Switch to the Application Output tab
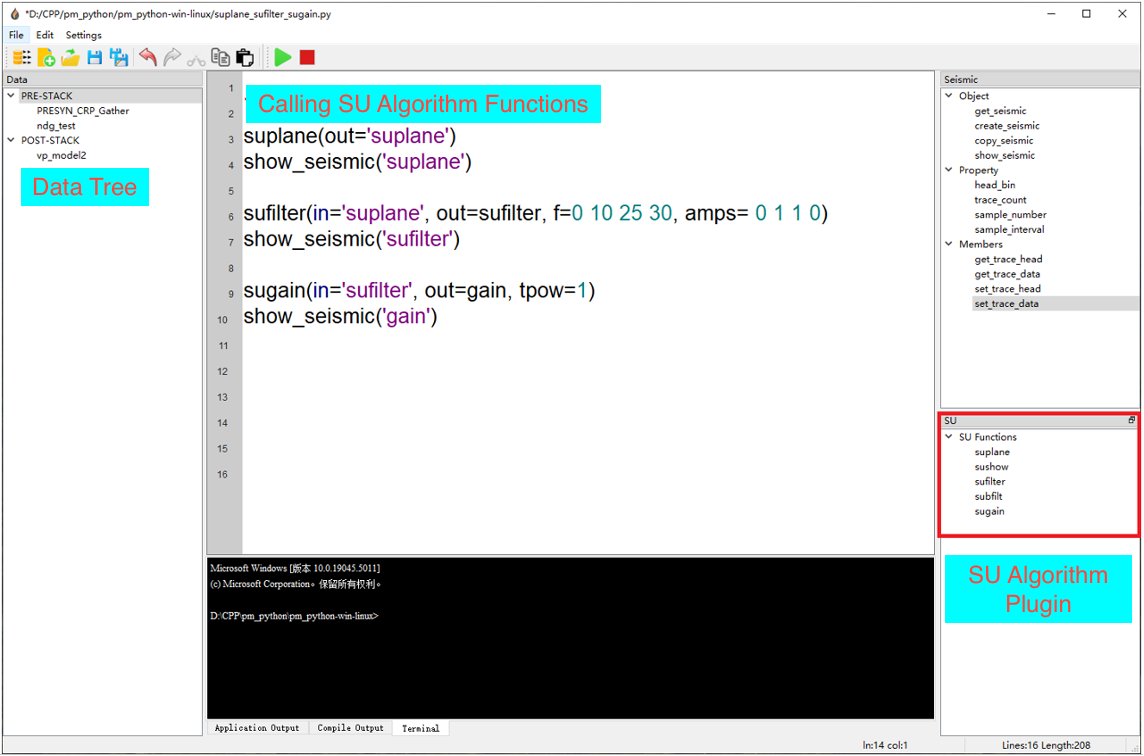1144x756 pixels. [258, 728]
